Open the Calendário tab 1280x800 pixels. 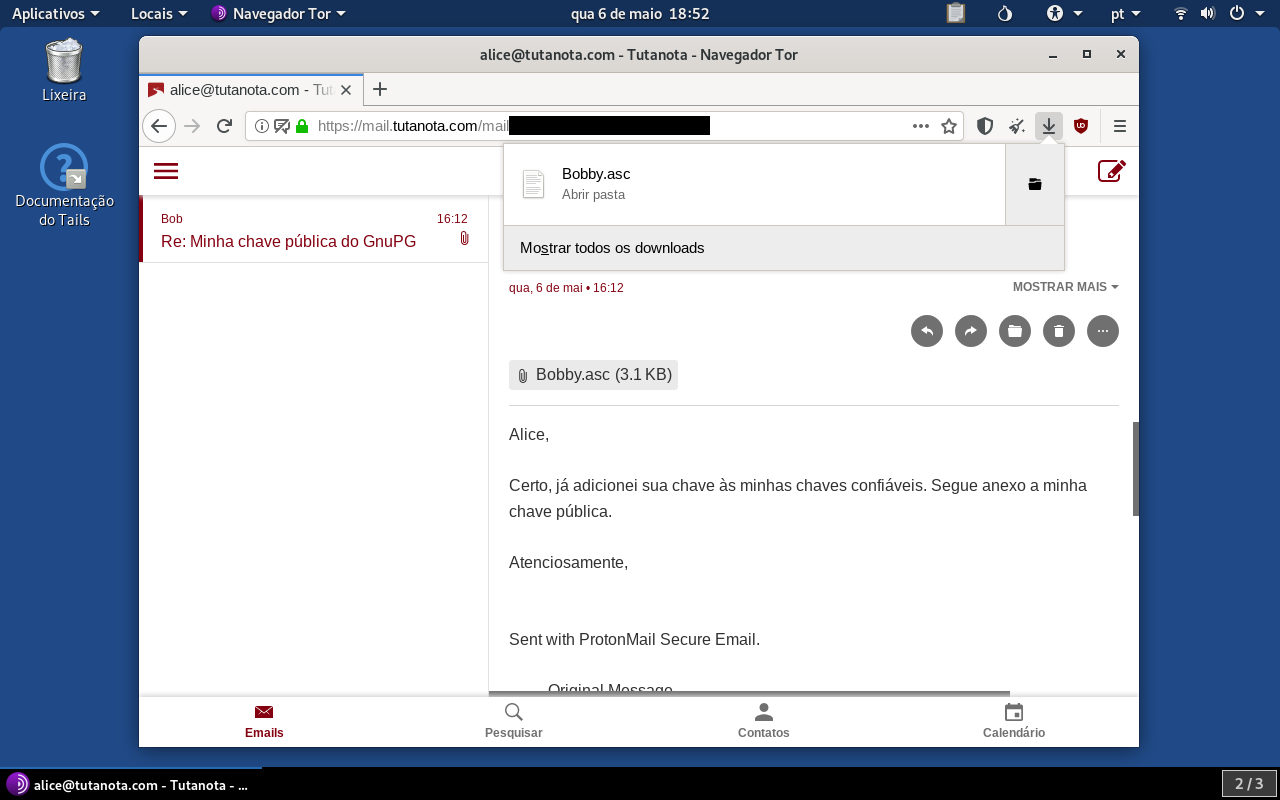click(x=1014, y=721)
